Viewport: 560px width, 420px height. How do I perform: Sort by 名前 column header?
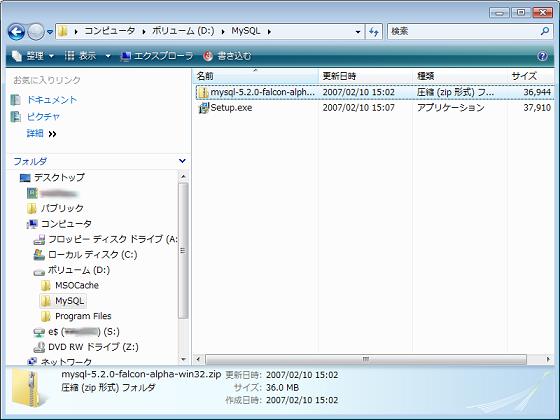[x=256, y=76]
